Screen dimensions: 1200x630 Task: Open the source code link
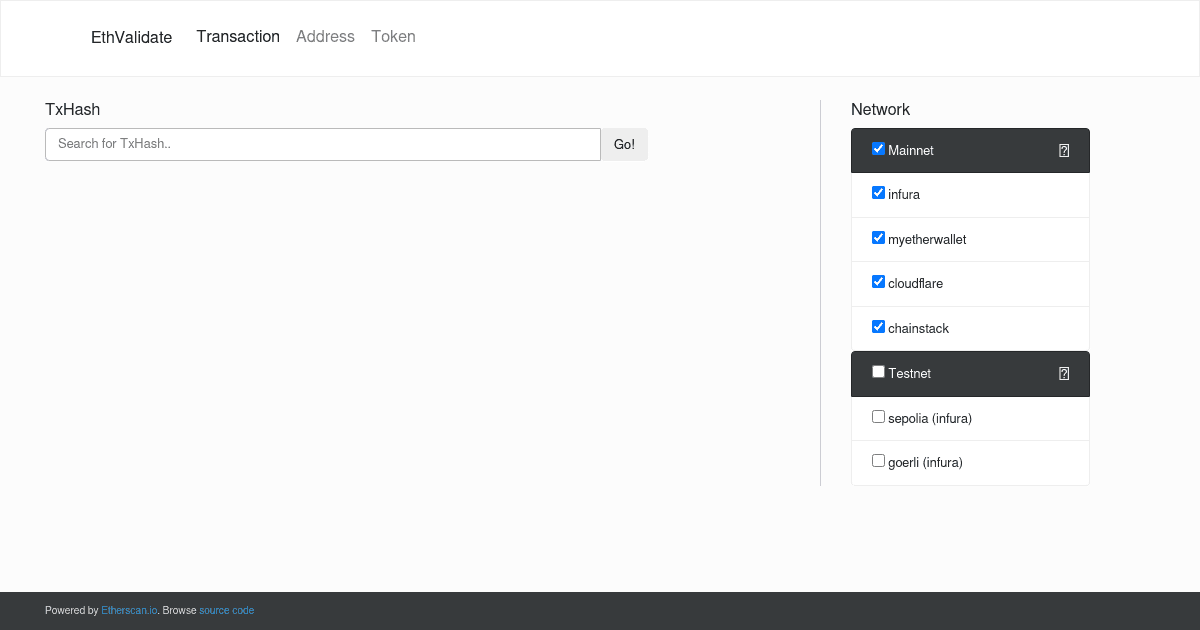point(226,610)
